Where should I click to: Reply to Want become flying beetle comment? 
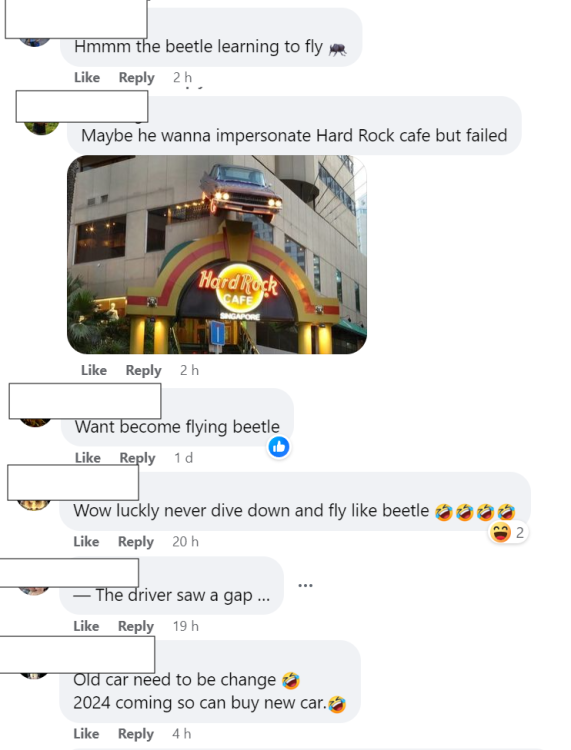pos(137,457)
